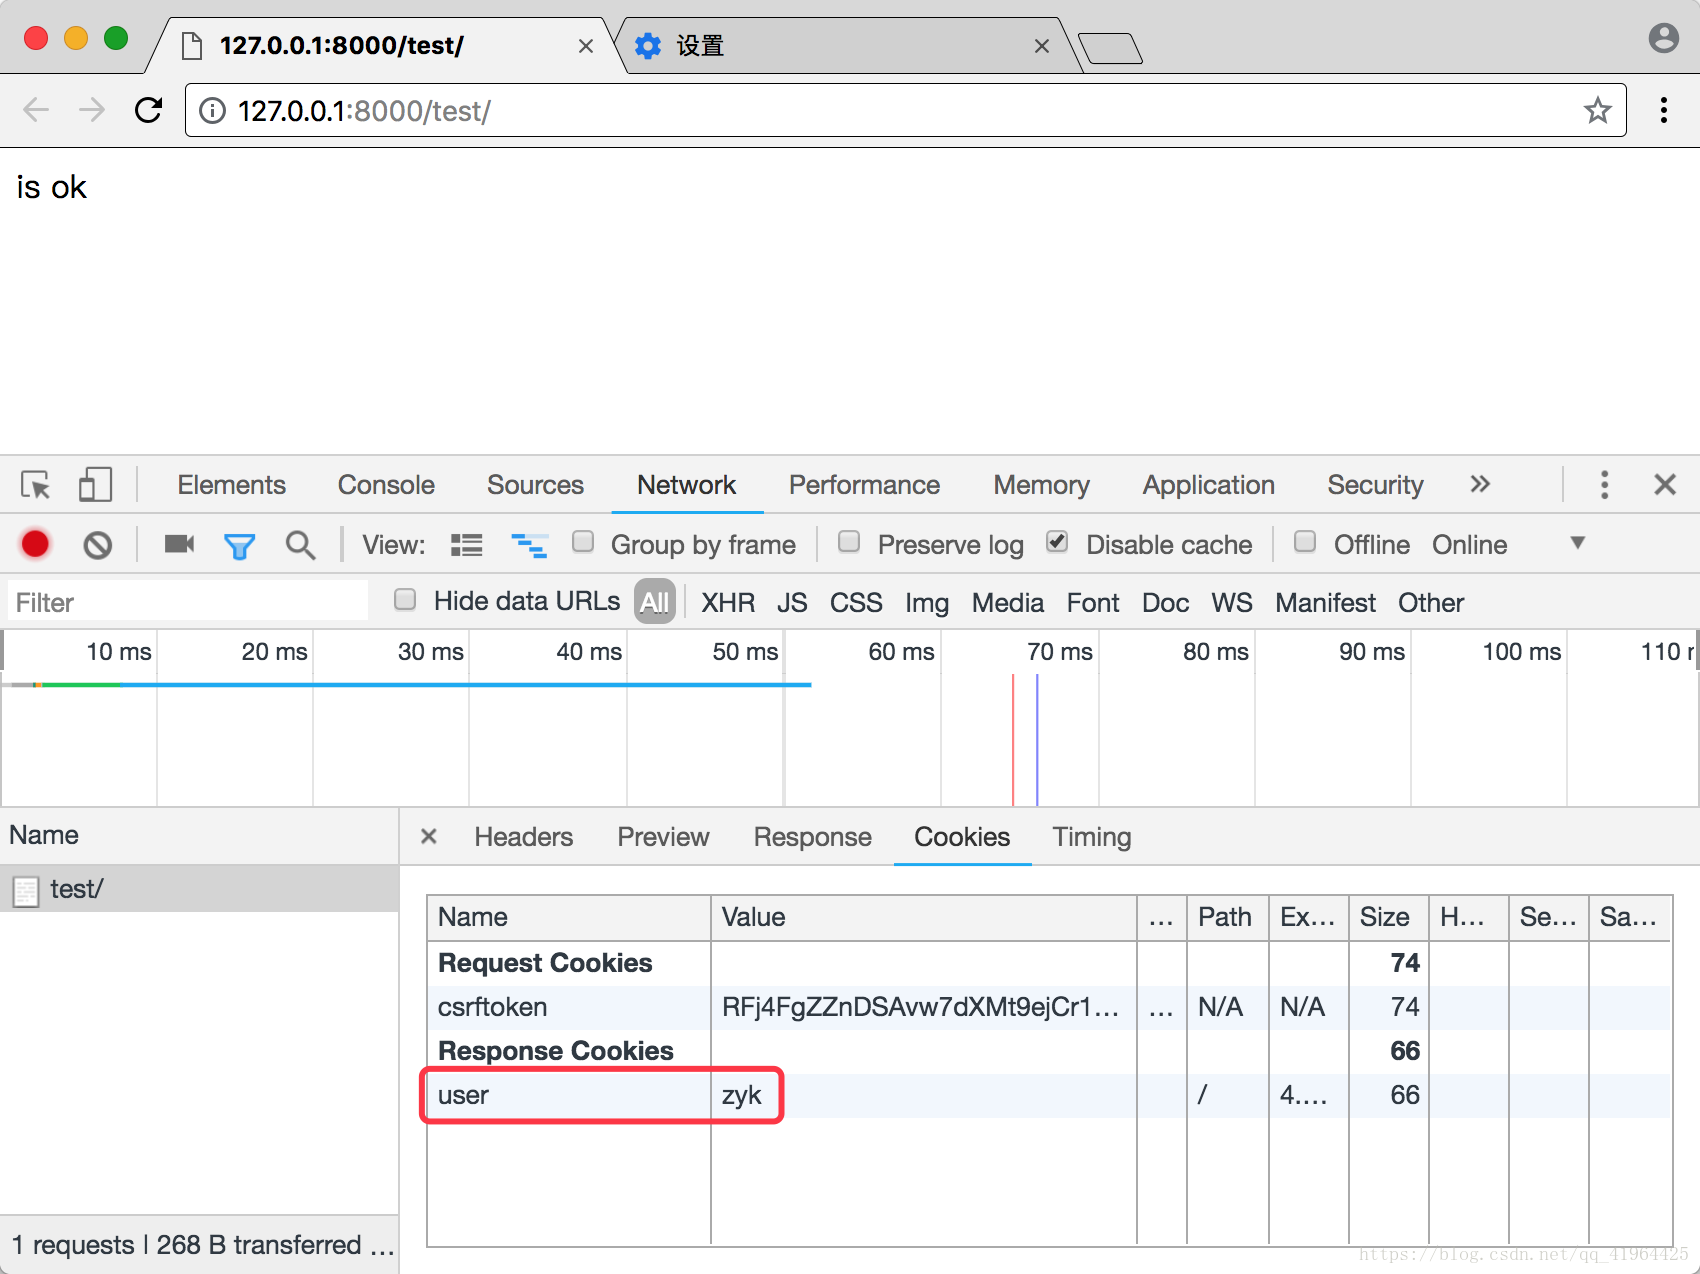Check Hide data URLs checkbox
The image size is (1700, 1274).
pyautogui.click(x=405, y=599)
